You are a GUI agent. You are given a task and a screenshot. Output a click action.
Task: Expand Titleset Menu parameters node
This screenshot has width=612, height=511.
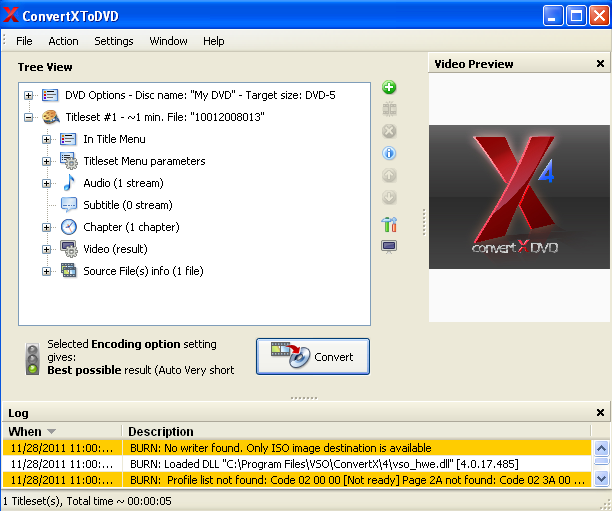coord(46,161)
